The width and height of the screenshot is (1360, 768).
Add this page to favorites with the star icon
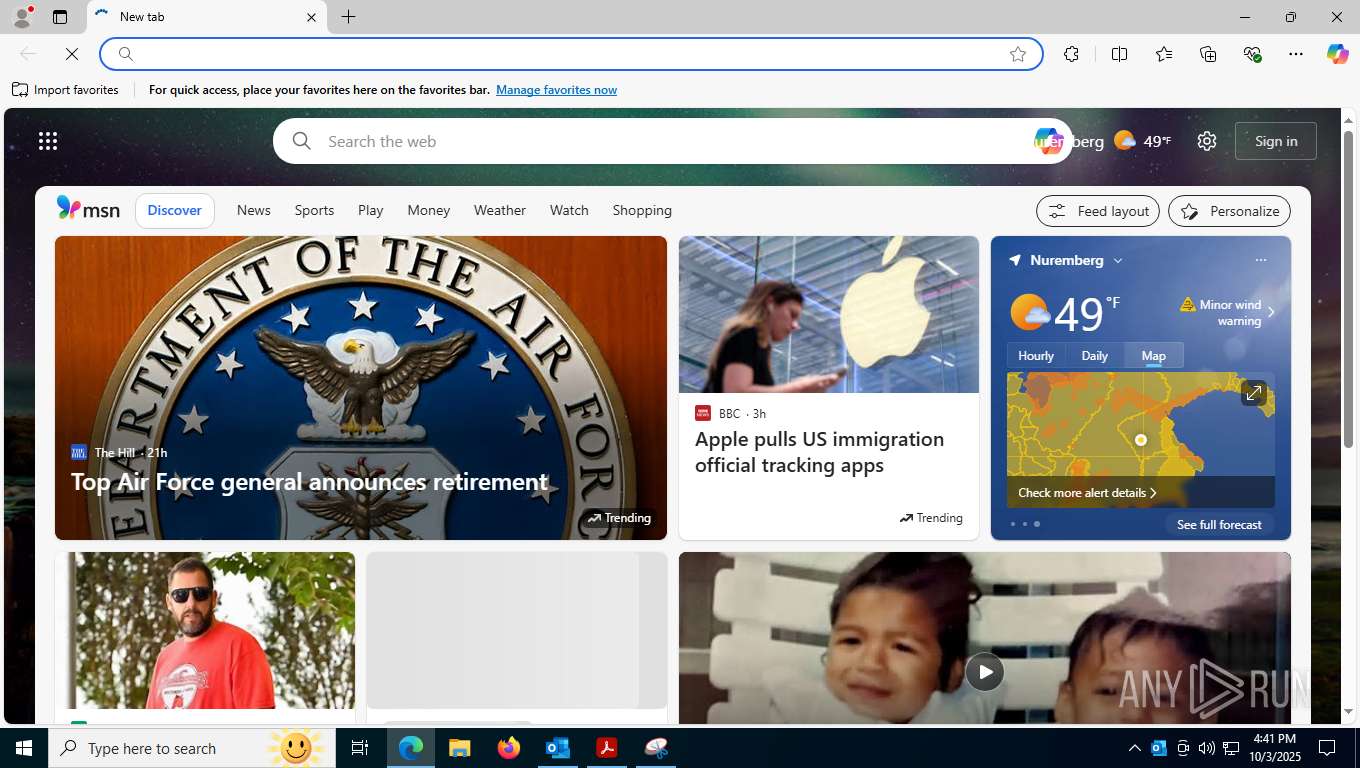click(x=1018, y=54)
